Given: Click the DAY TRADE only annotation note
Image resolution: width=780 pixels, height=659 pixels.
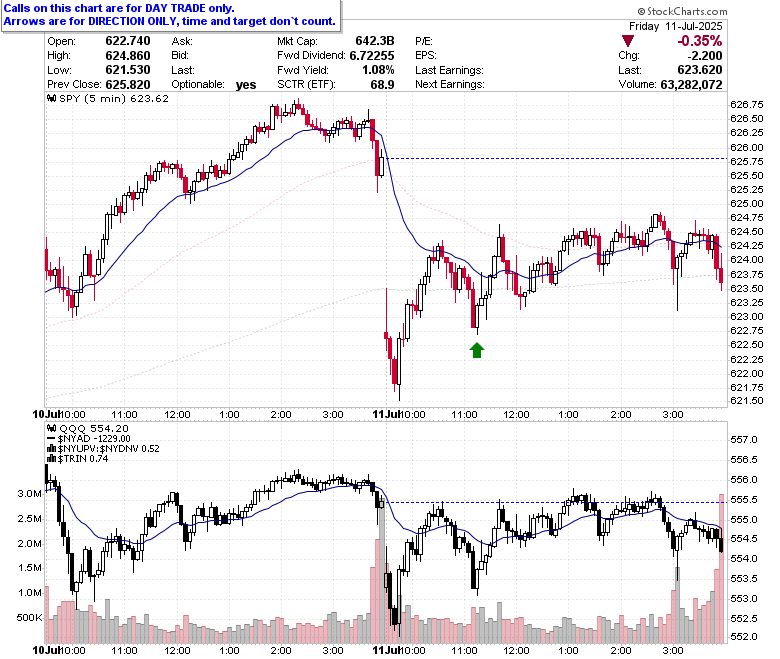Looking at the screenshot, I should [x=170, y=15].
